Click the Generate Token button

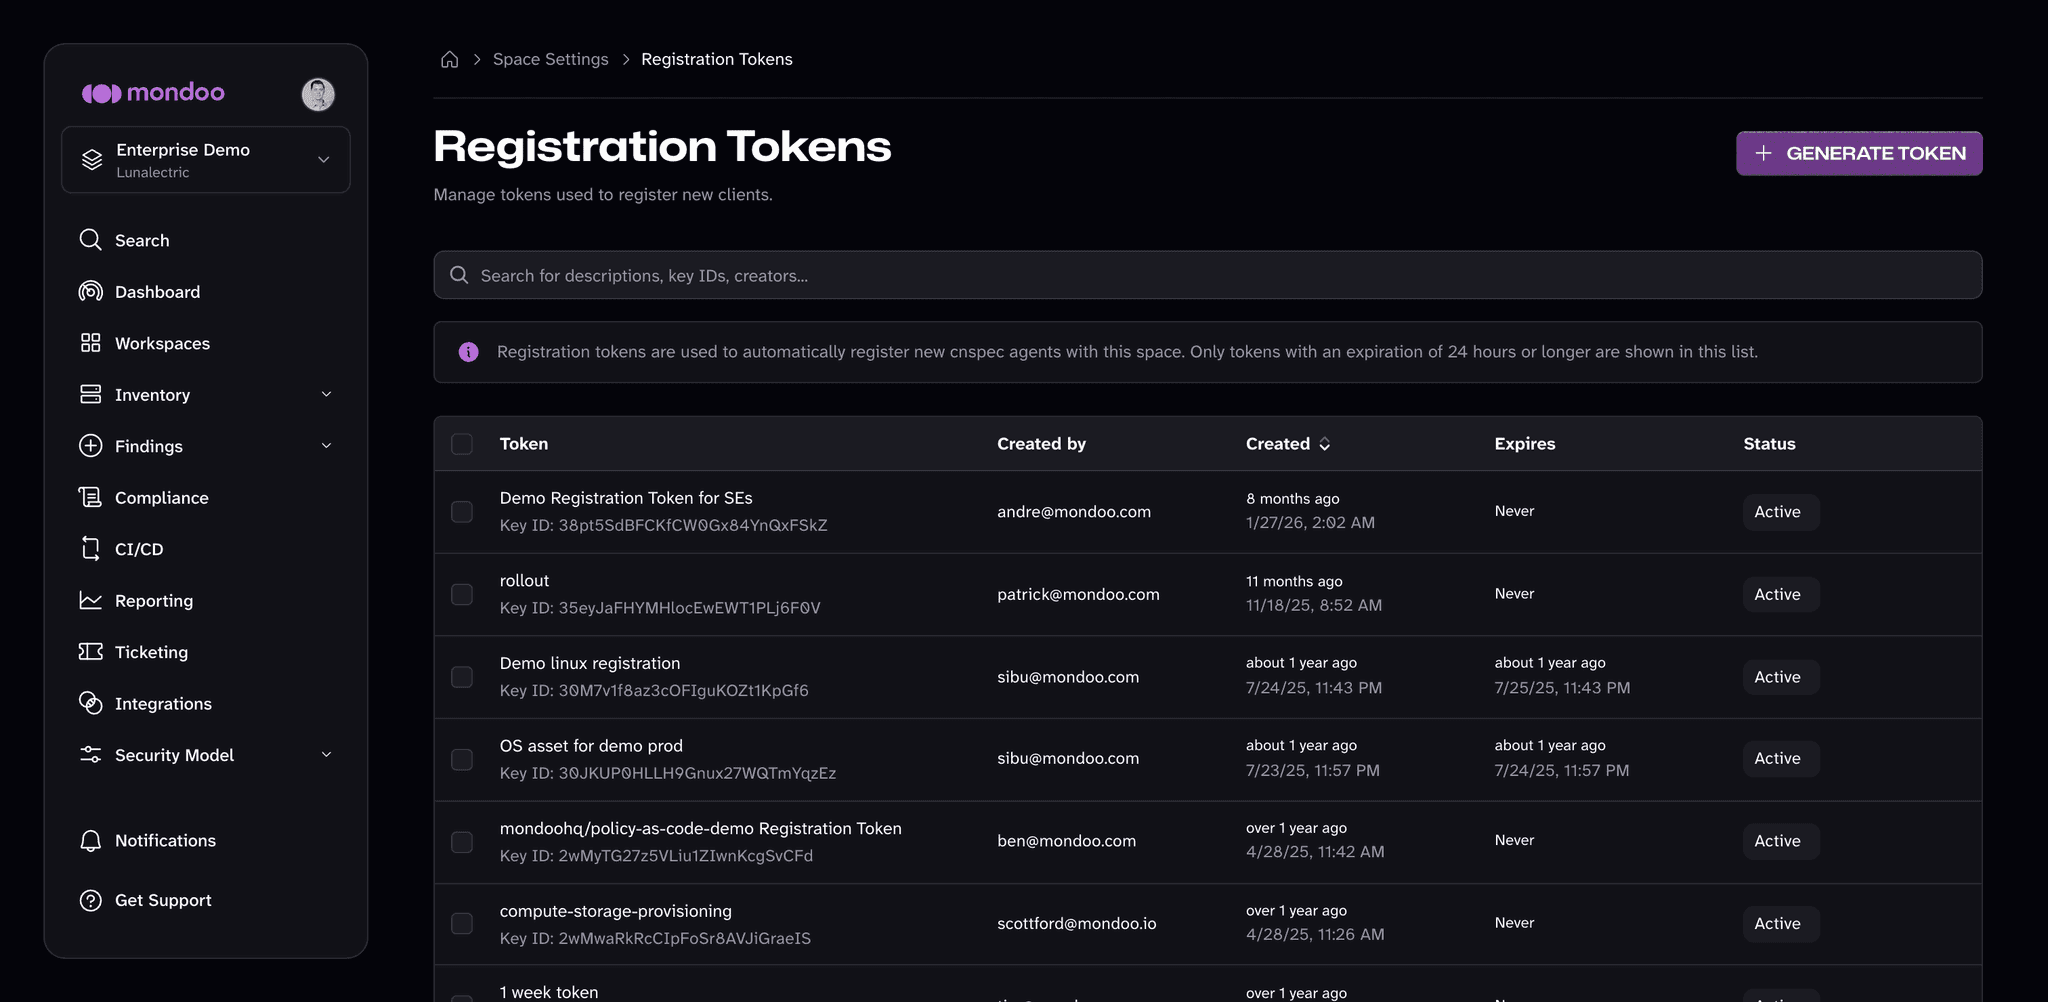tap(1859, 153)
